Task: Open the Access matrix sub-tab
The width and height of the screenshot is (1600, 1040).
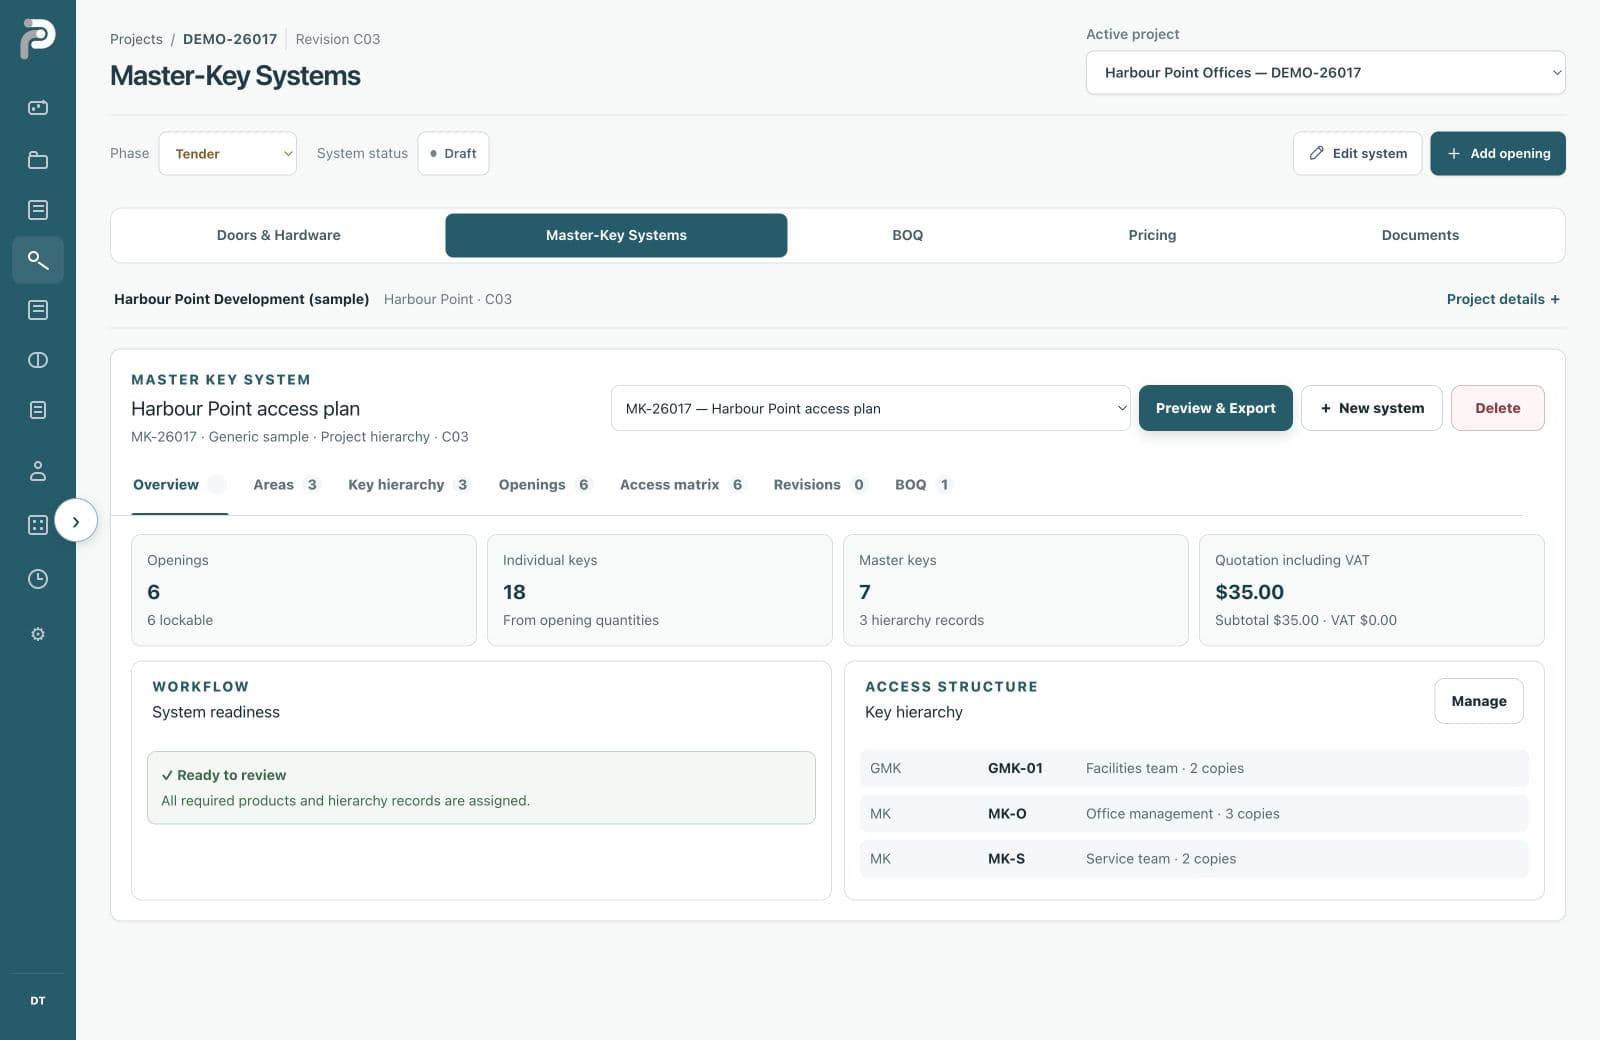Action: tap(682, 485)
